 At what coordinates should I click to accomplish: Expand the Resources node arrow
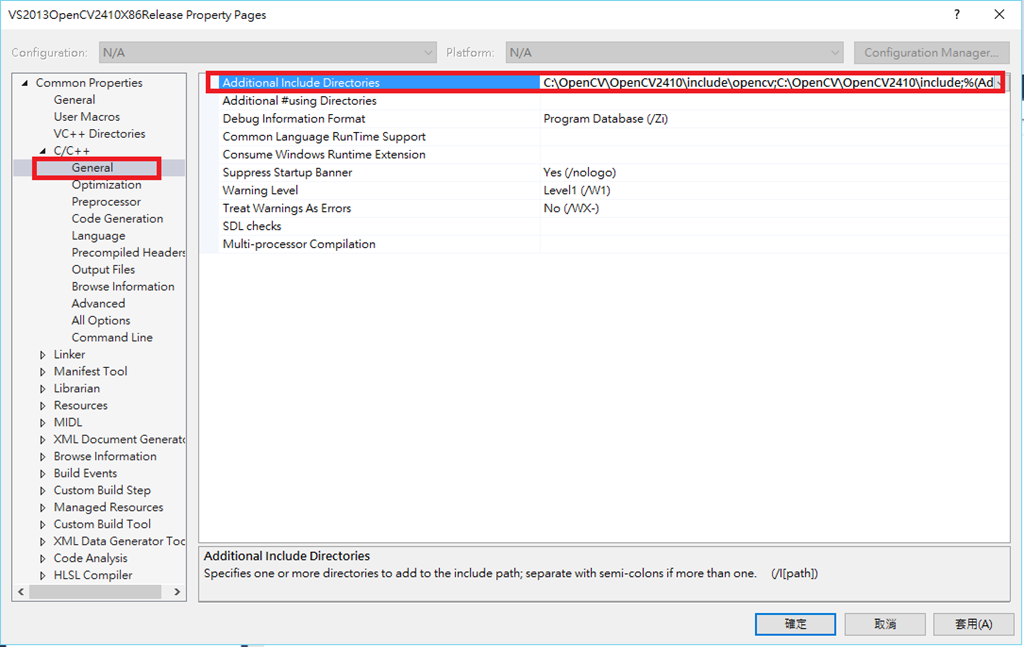point(43,405)
